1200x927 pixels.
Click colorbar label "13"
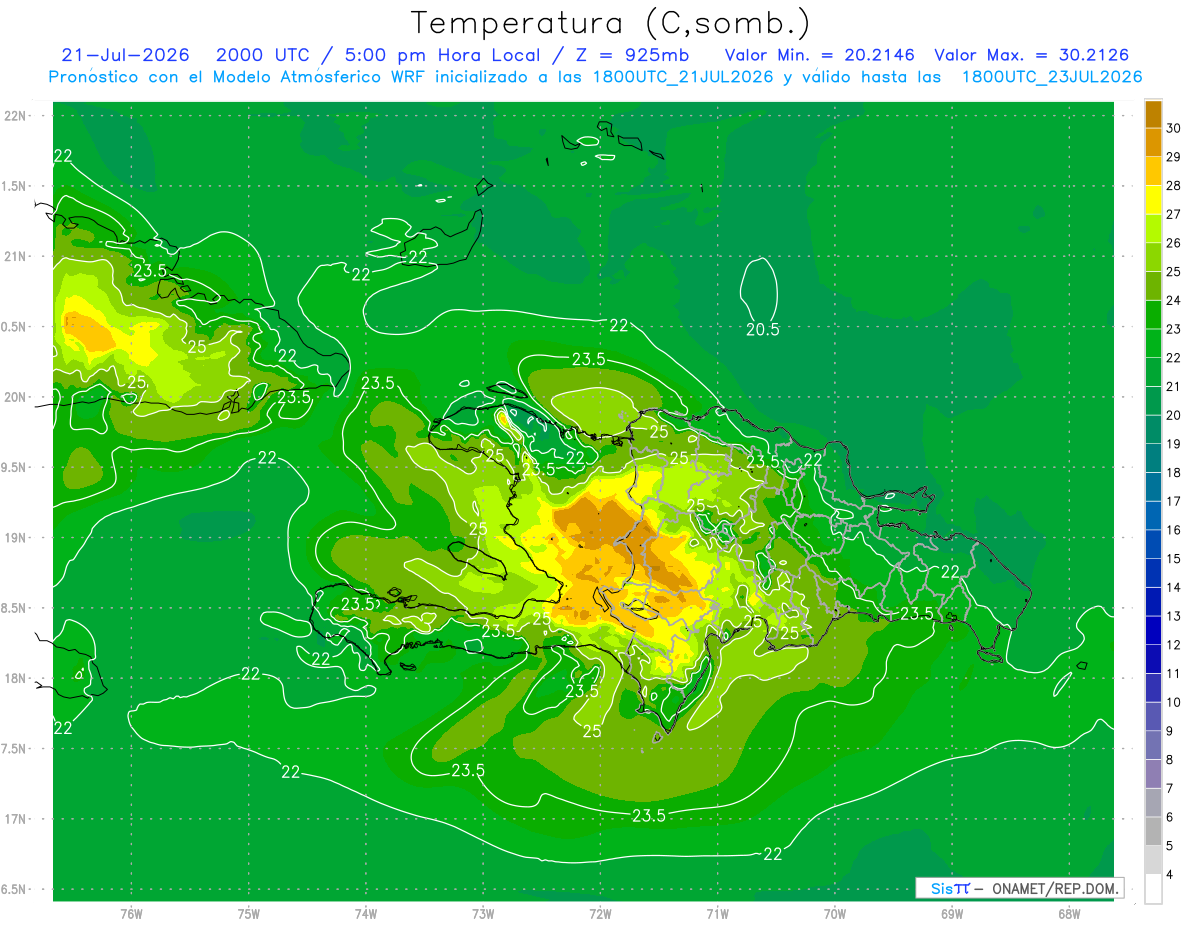pos(1174,616)
